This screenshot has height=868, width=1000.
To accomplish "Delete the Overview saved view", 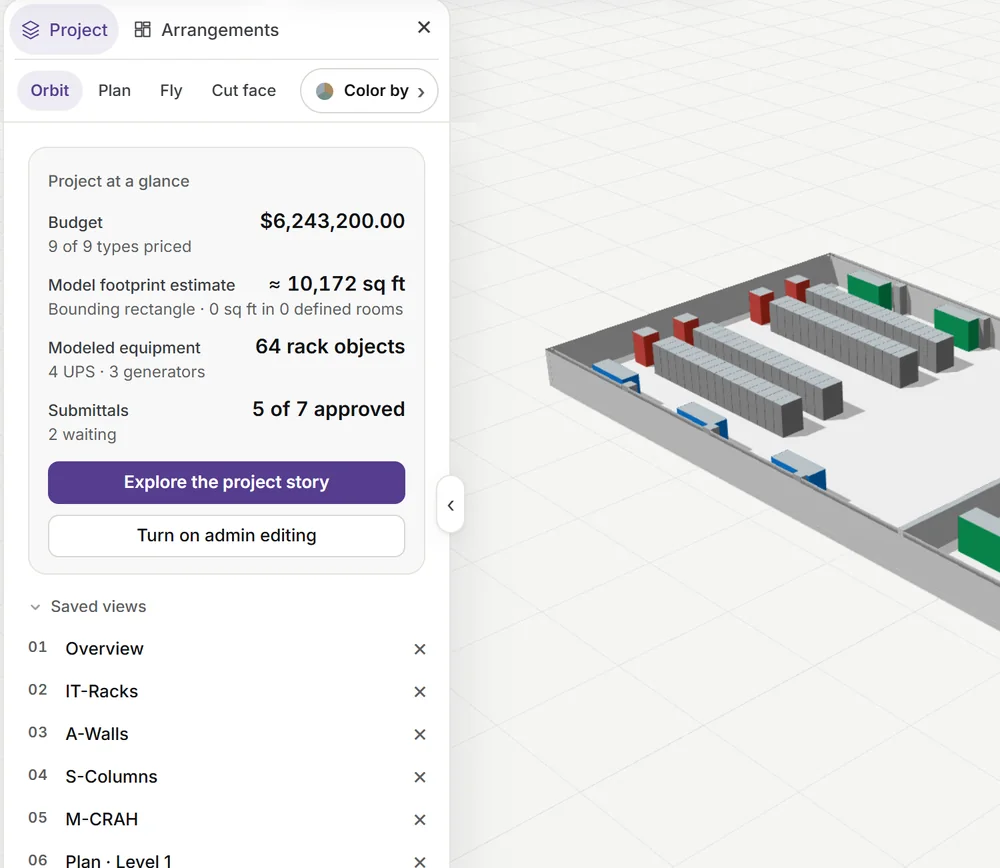I will click(x=420, y=649).
